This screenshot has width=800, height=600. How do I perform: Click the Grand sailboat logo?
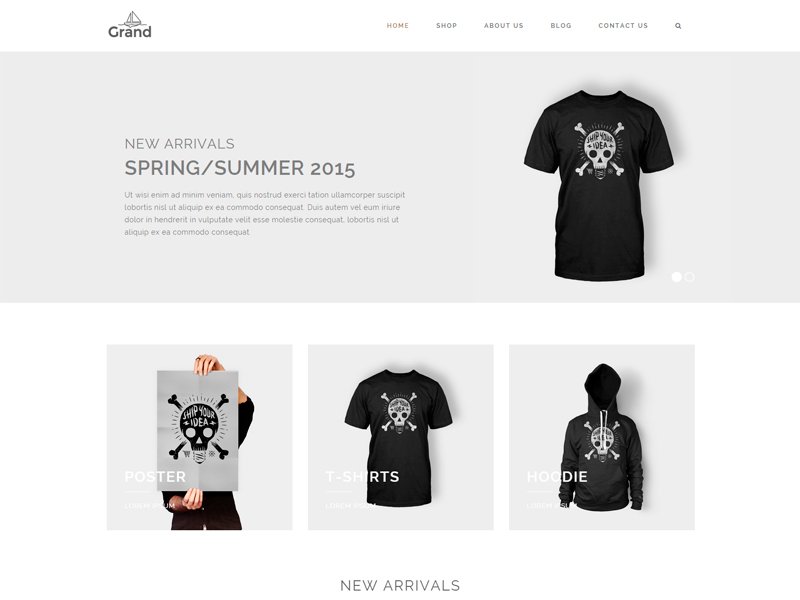coord(130,25)
